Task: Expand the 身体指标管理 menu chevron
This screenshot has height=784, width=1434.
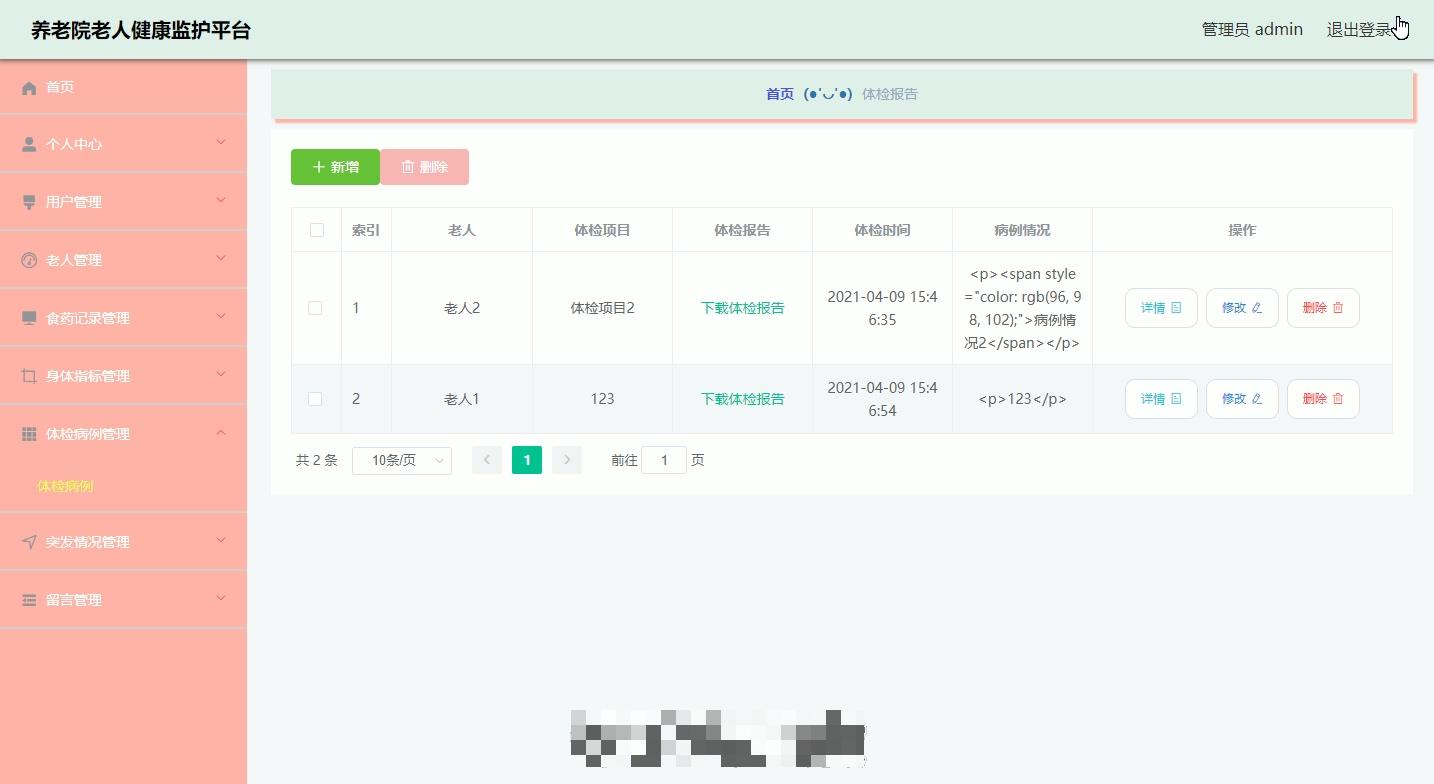Action: point(221,375)
